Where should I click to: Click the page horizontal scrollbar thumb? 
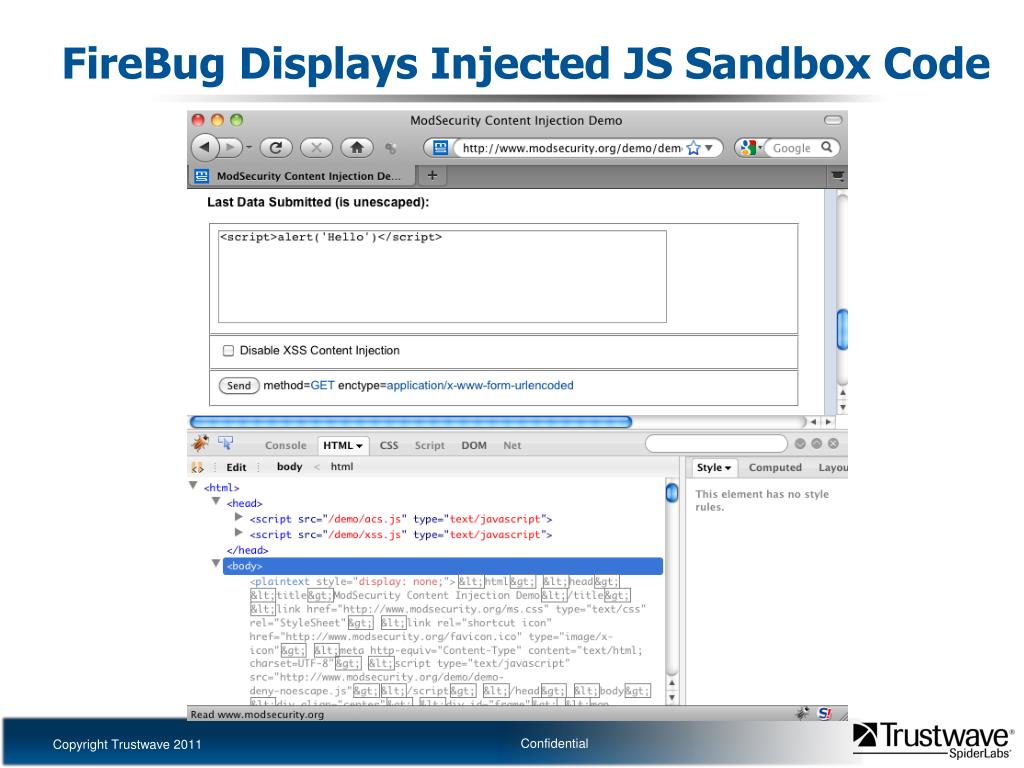[411, 422]
